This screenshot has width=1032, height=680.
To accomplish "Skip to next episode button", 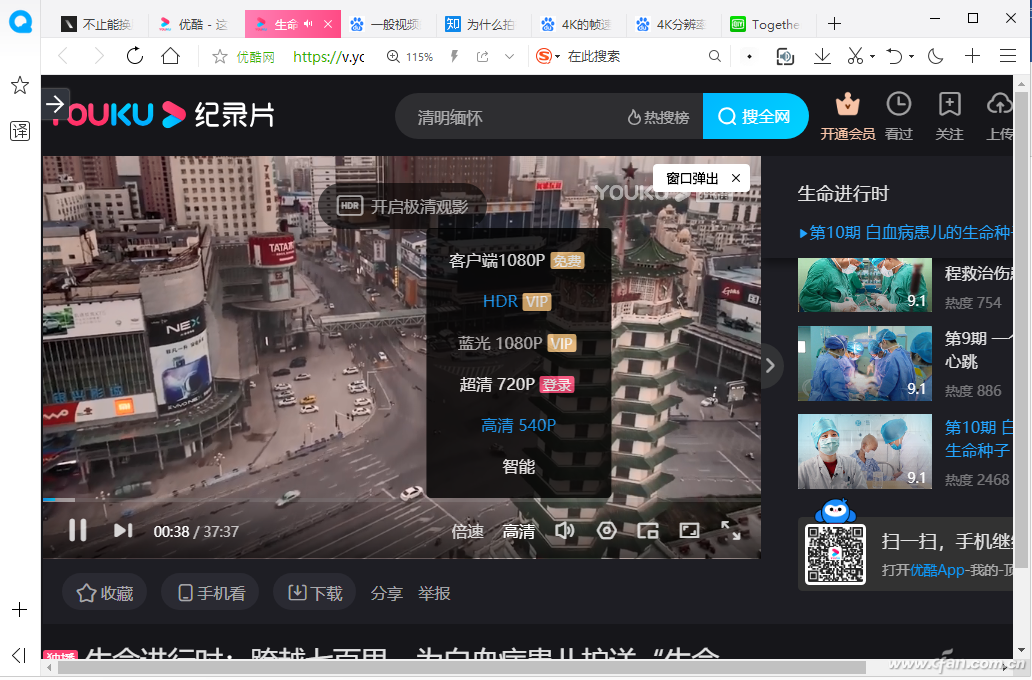I will pos(123,531).
